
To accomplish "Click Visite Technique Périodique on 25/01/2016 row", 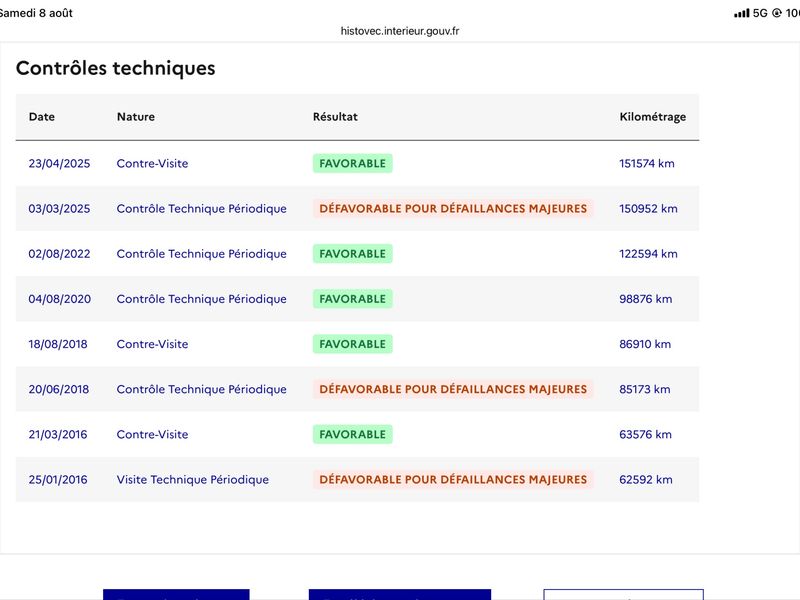I will coord(193,480).
